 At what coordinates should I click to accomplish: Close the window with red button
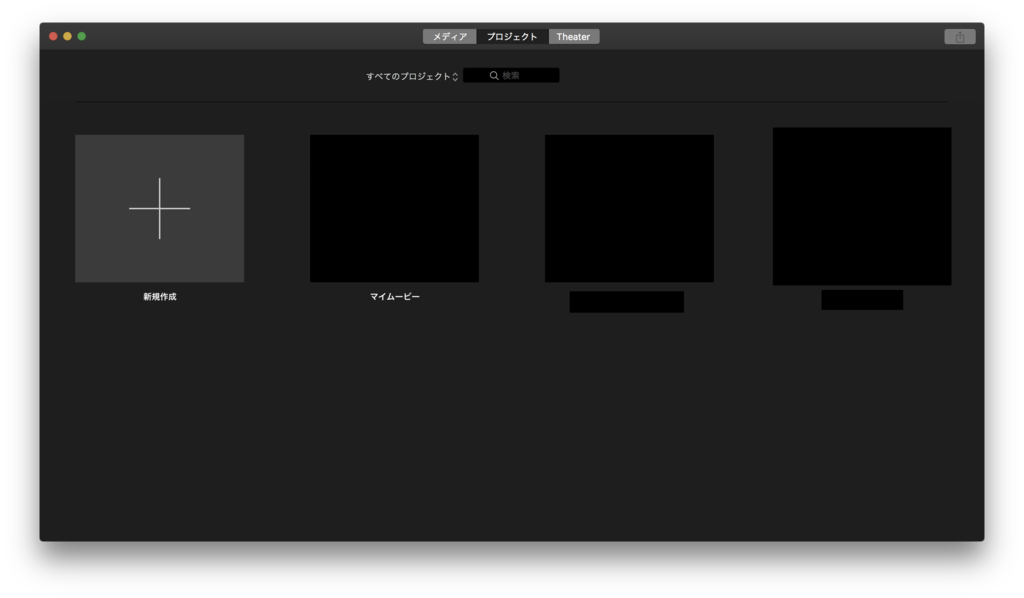tap(54, 37)
